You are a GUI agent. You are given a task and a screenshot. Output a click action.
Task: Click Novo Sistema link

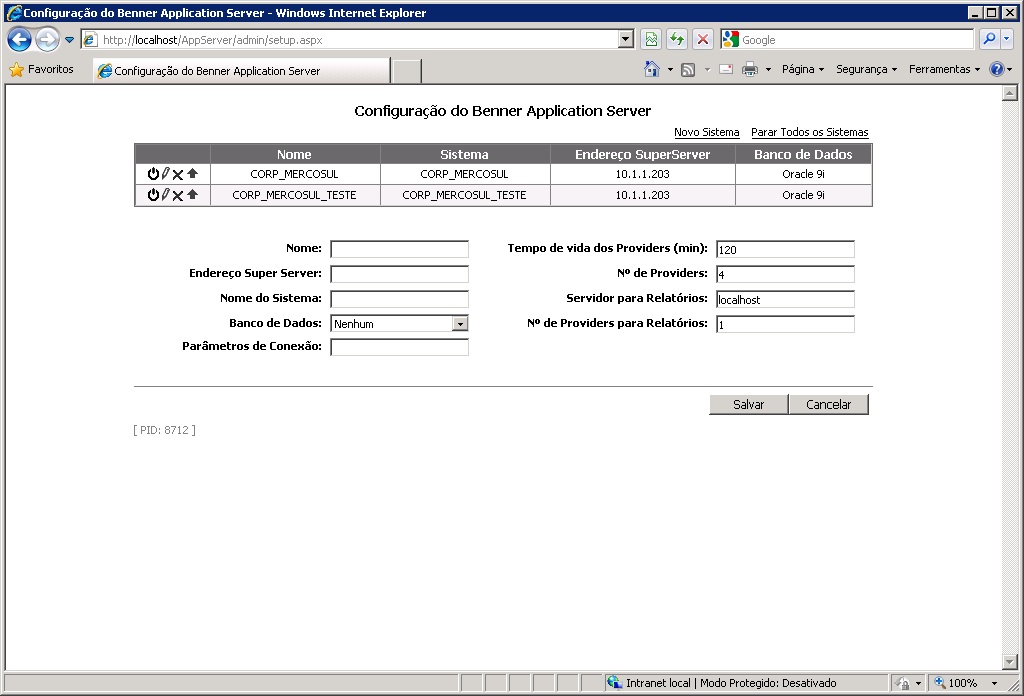(706, 132)
